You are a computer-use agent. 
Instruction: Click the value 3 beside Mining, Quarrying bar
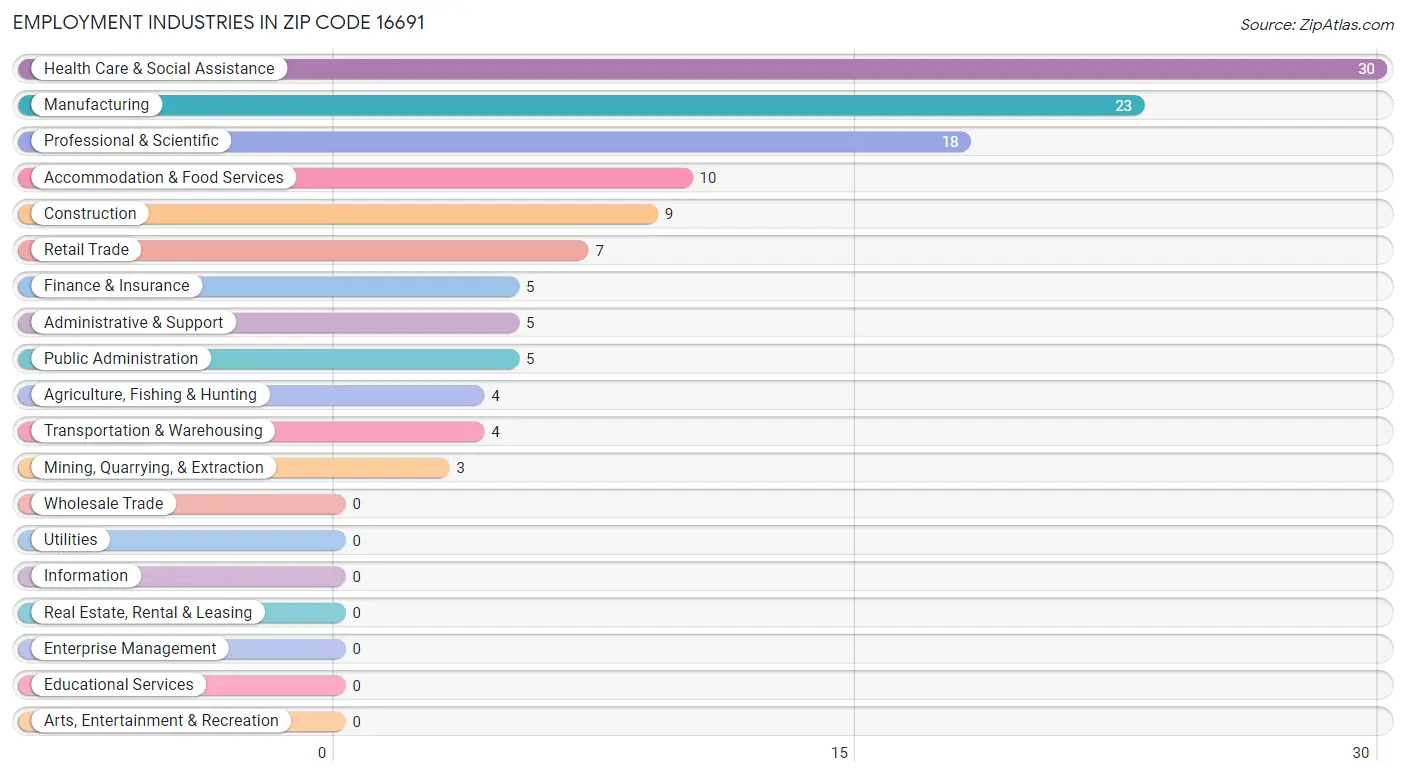coord(461,468)
